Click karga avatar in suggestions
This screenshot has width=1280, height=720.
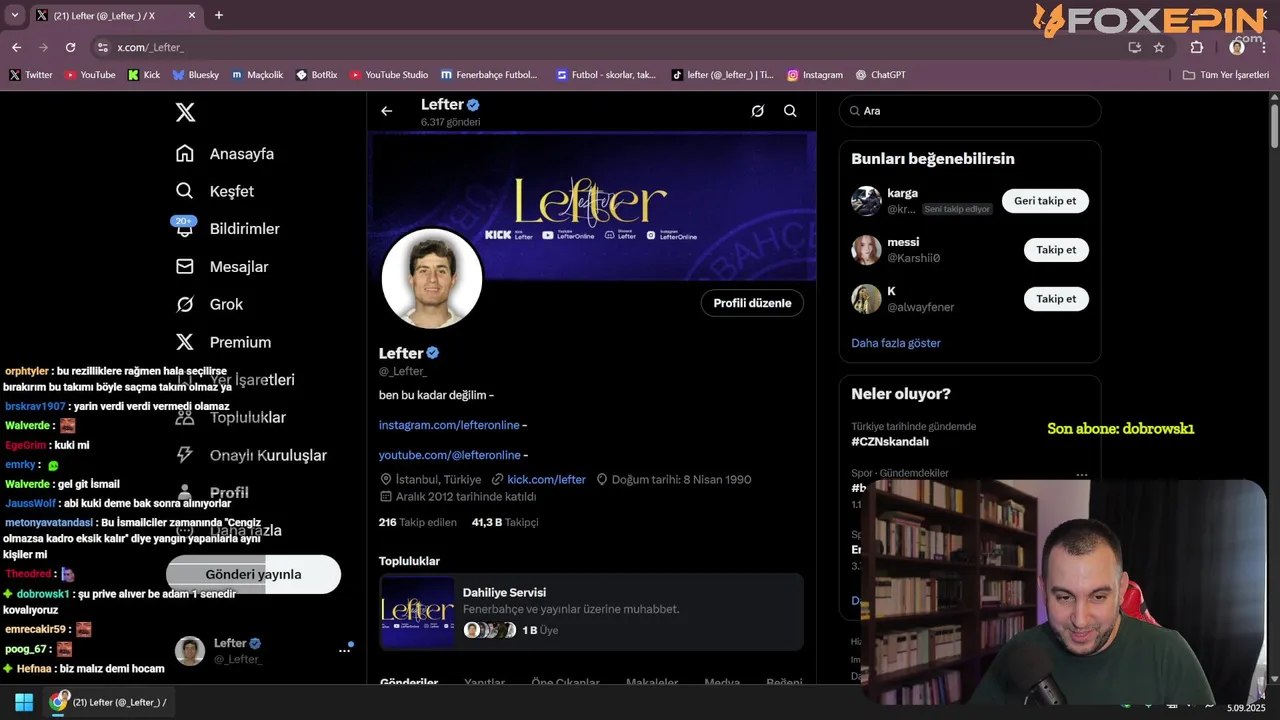(x=866, y=201)
